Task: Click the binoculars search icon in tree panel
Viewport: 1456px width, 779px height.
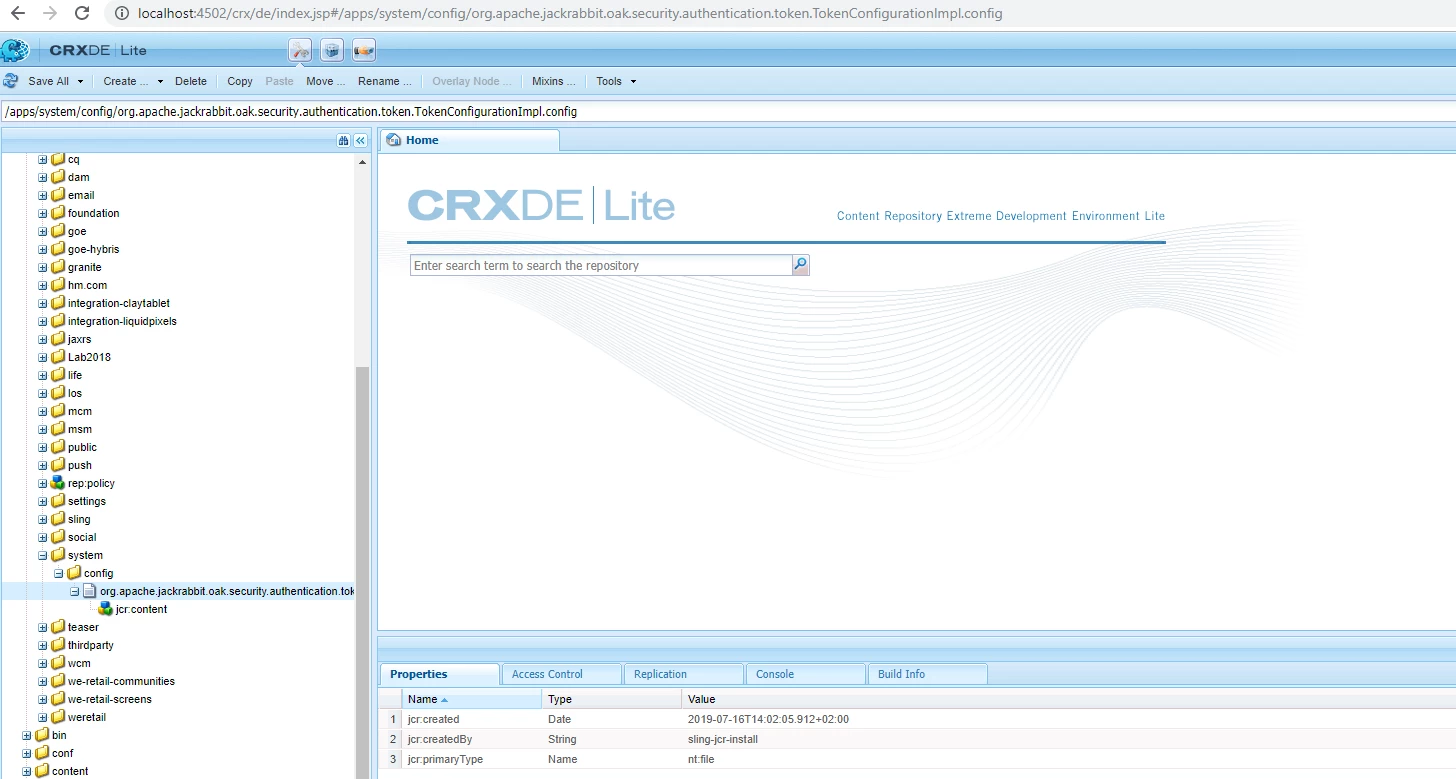Action: (343, 141)
